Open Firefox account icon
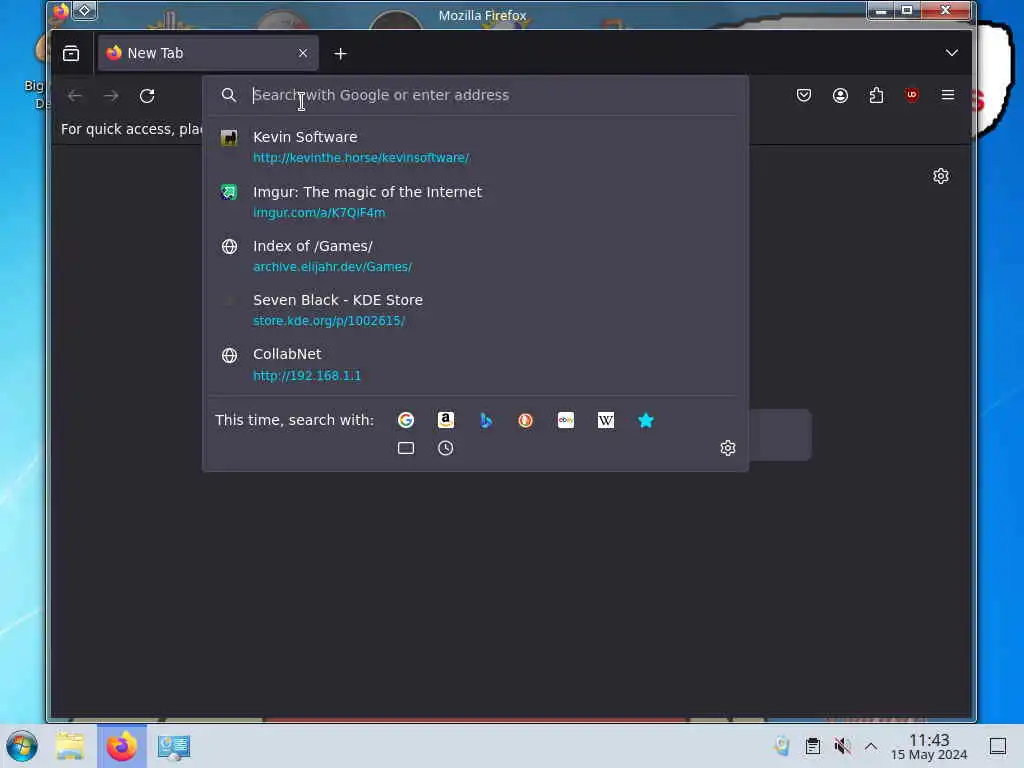 (840, 95)
